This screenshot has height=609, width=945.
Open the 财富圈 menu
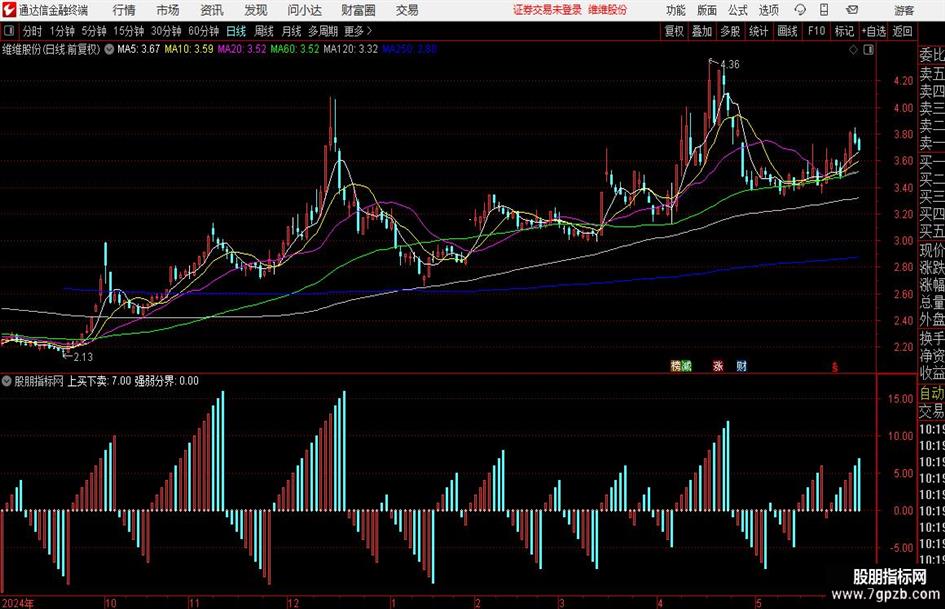pos(358,10)
